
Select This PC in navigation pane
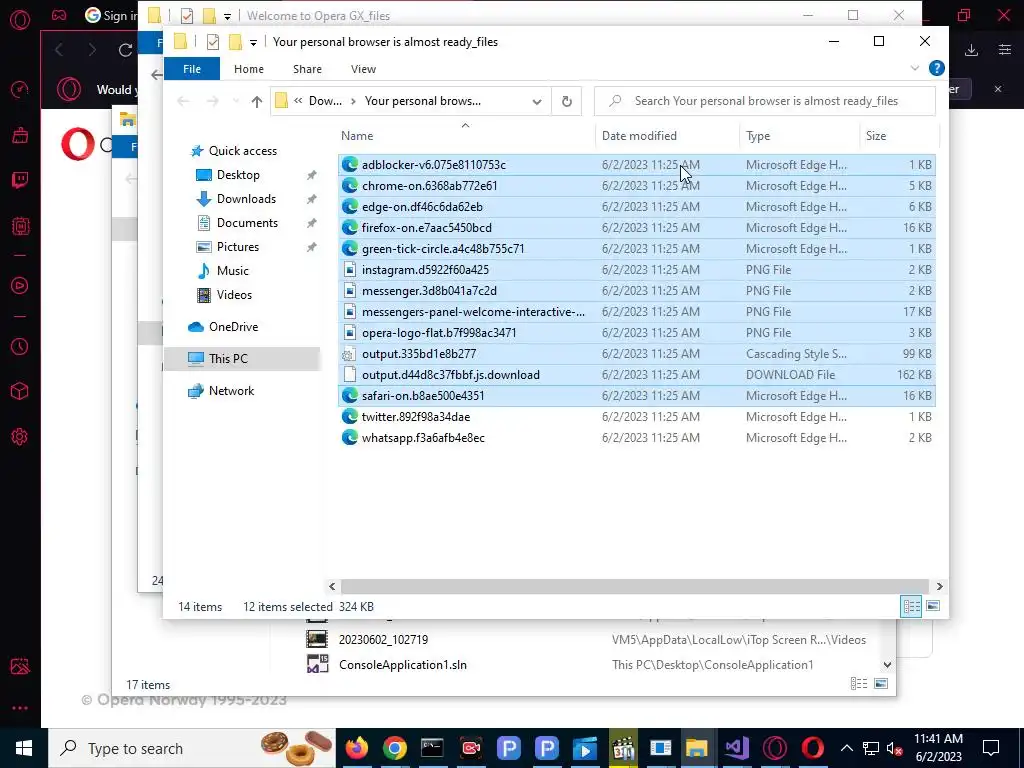click(x=217, y=359)
